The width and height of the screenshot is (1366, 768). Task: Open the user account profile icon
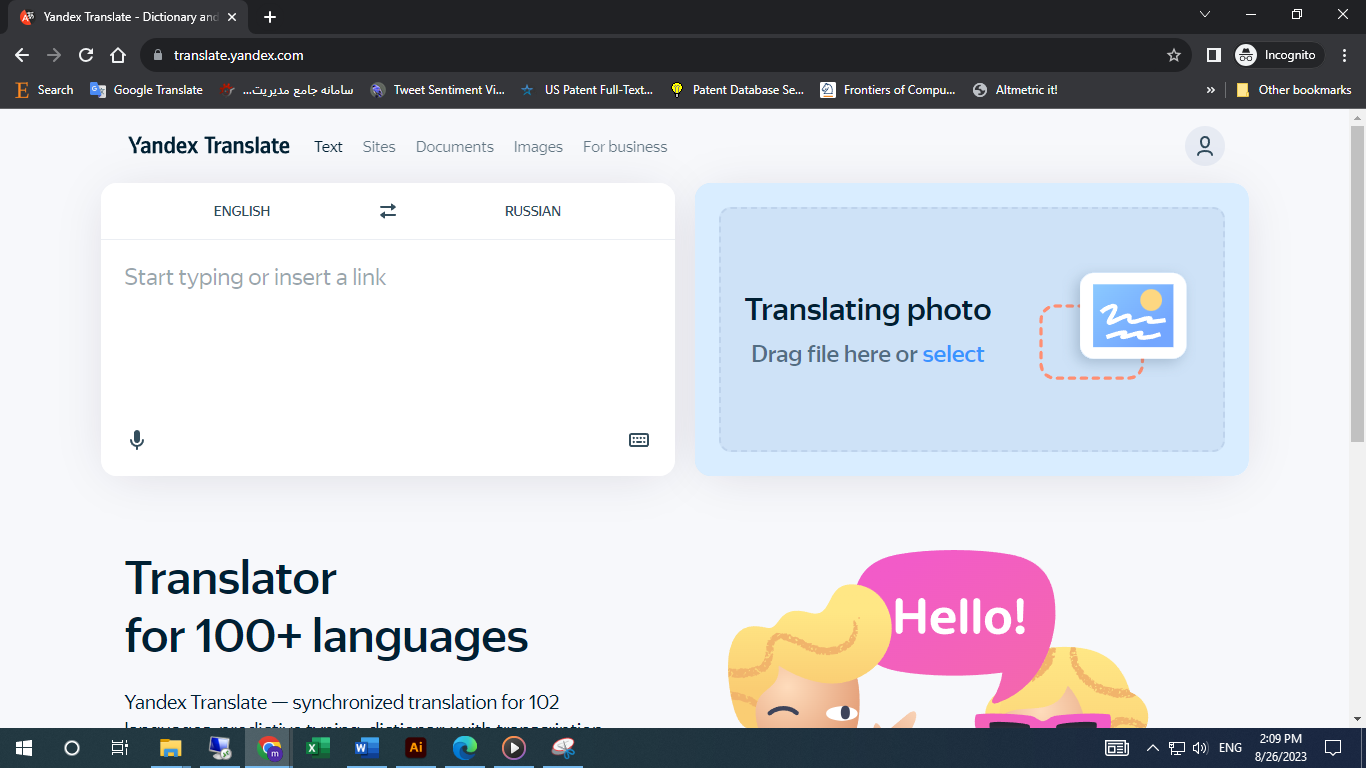coord(1205,146)
